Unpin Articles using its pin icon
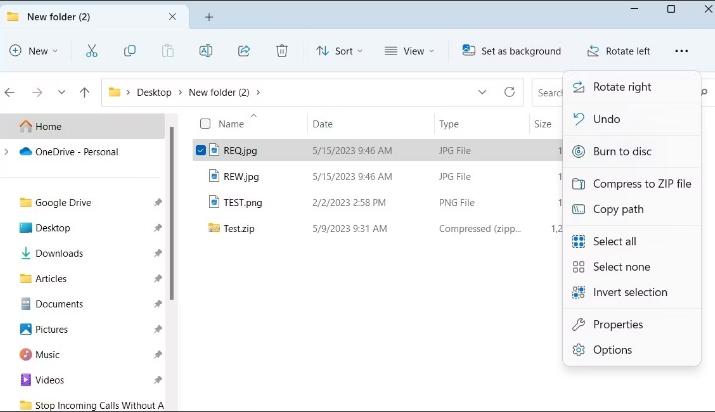Screen dimensions: 715x412 pos(158,278)
